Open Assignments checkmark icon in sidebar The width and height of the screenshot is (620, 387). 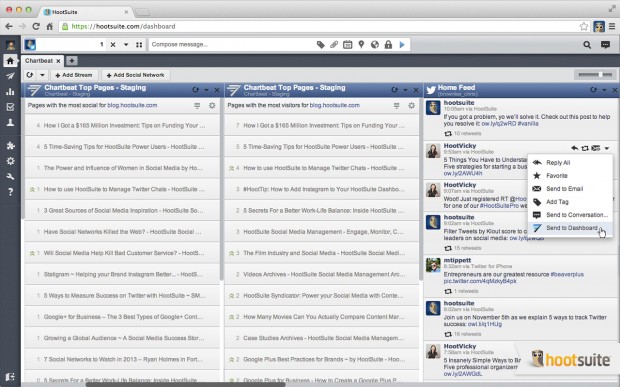(x=10, y=107)
